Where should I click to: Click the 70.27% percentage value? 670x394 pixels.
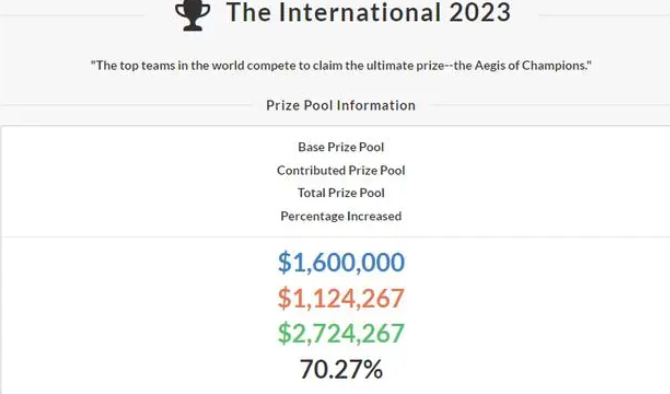point(341,369)
